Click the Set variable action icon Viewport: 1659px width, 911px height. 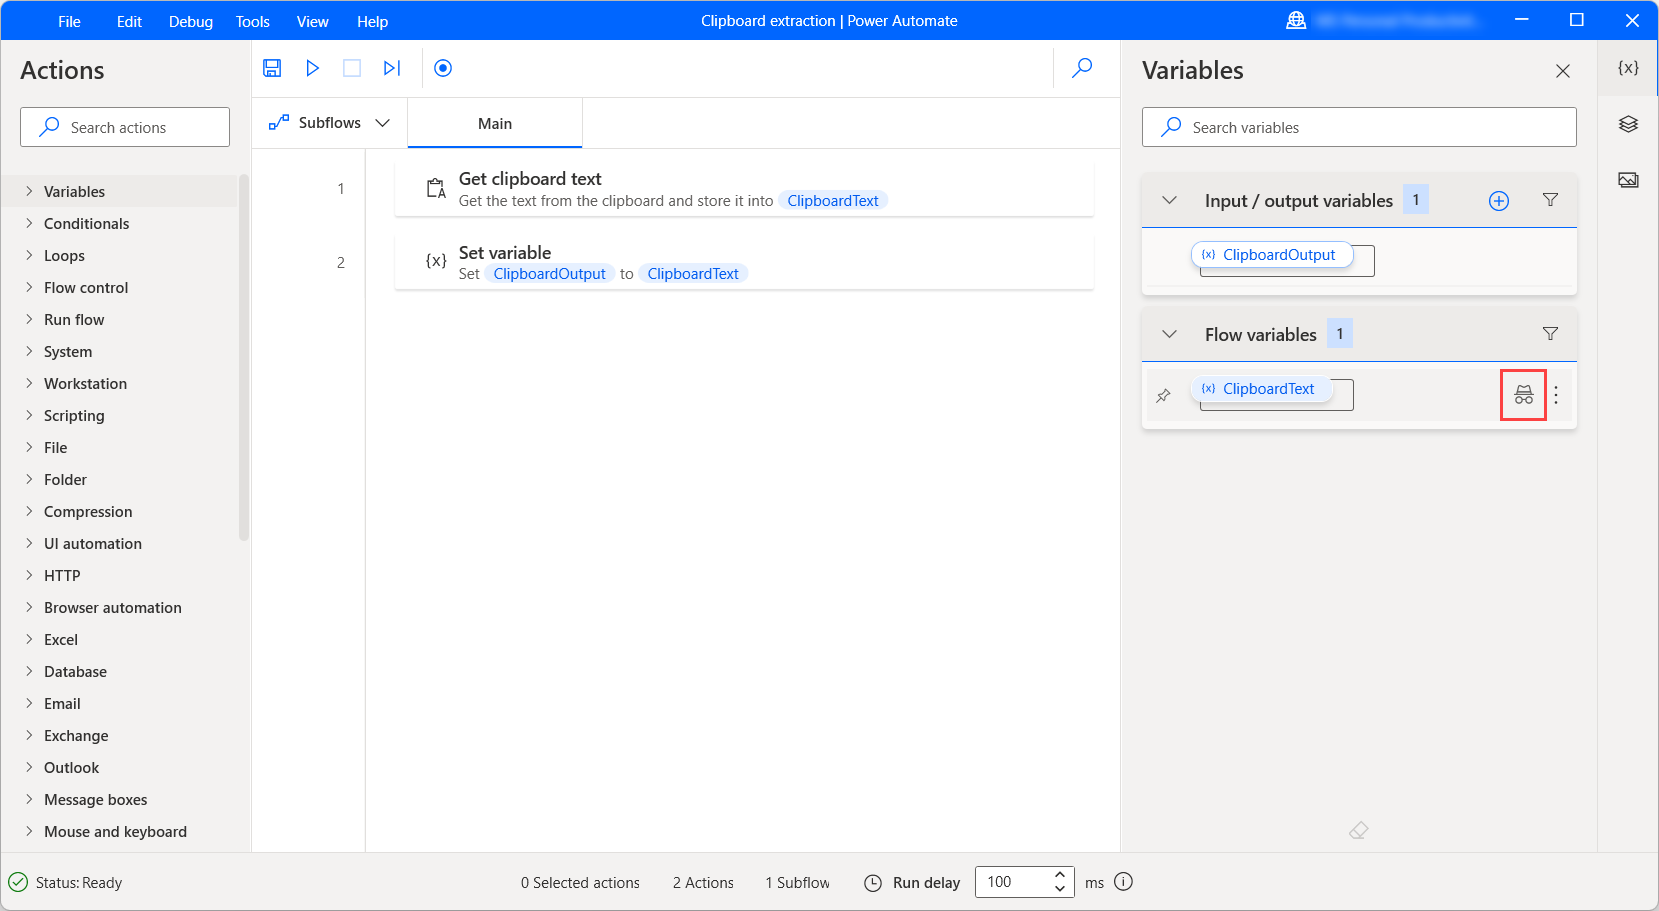tap(436, 261)
